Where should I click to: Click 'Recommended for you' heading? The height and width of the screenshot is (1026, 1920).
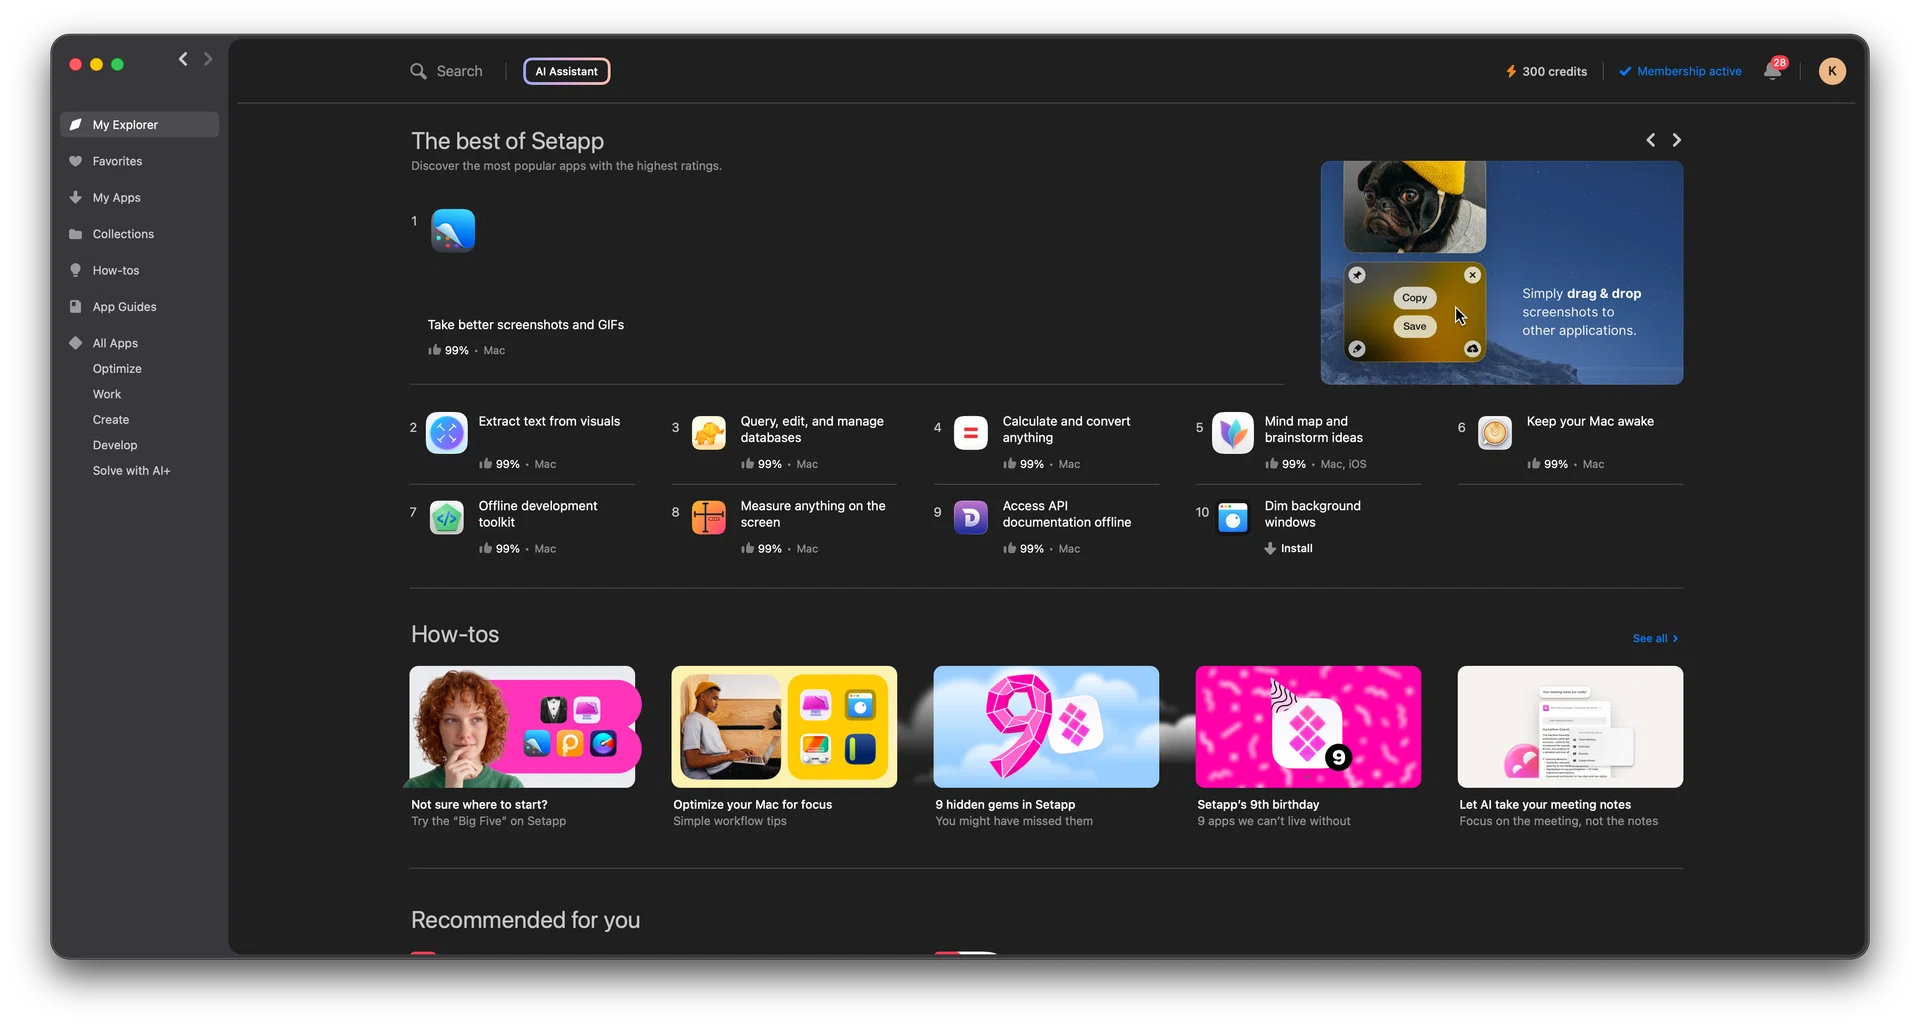pyautogui.click(x=525, y=920)
